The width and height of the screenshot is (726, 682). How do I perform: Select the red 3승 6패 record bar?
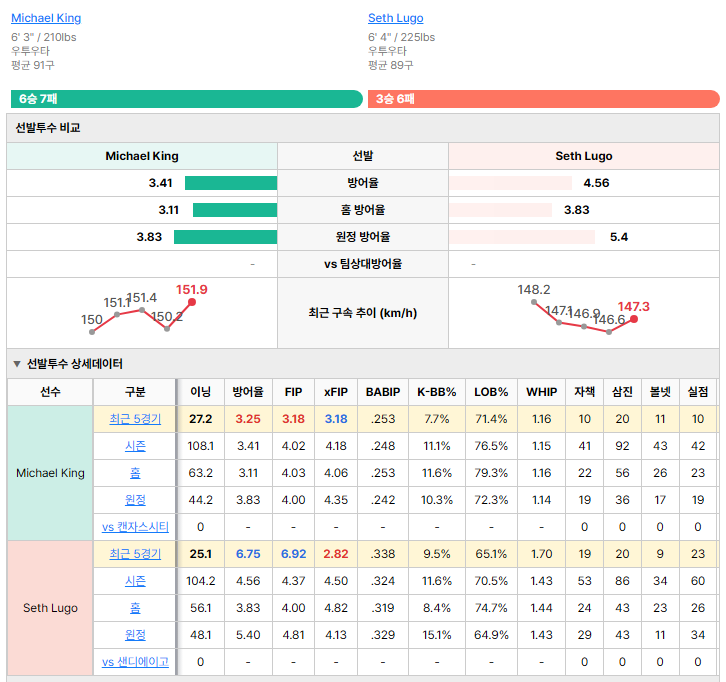pos(544,99)
